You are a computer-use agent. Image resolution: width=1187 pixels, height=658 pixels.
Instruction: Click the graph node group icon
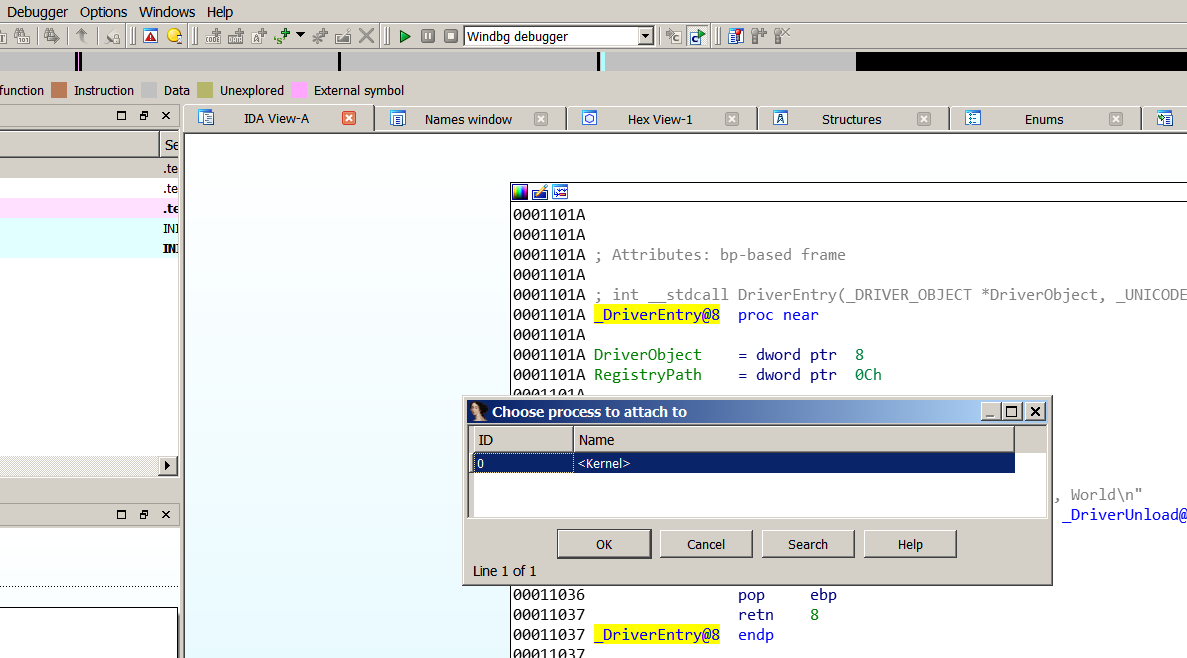pyautogui.click(x=560, y=192)
